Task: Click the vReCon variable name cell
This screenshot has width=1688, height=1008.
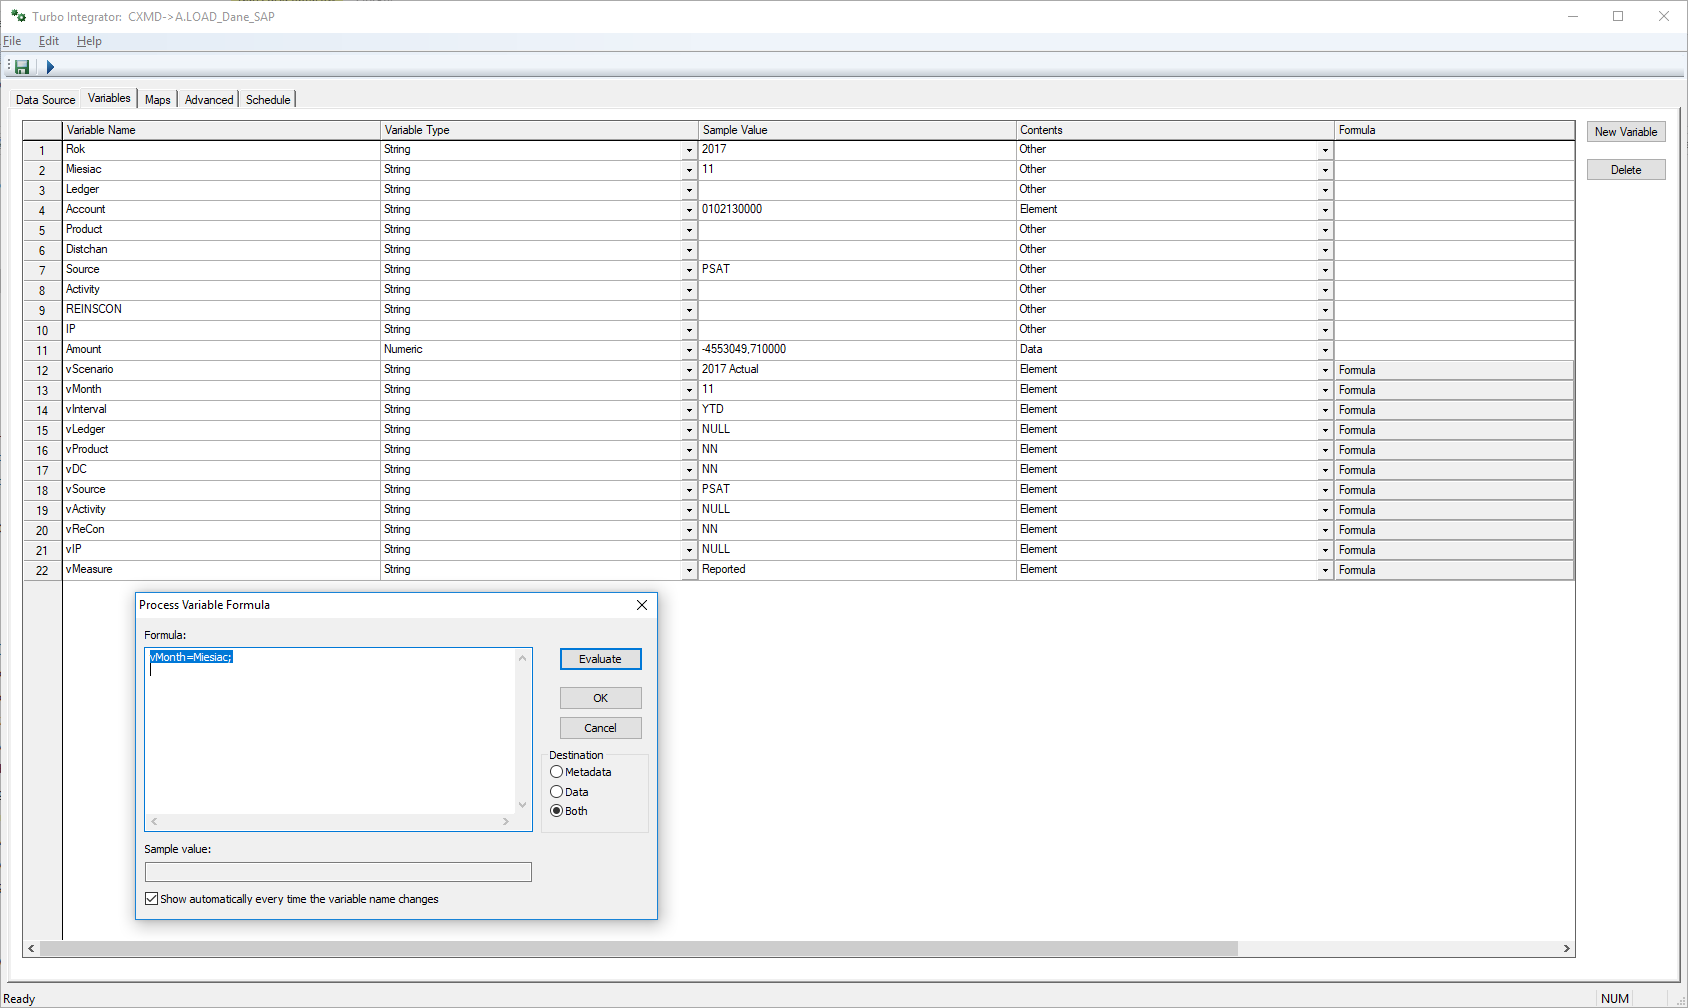Action: point(222,530)
